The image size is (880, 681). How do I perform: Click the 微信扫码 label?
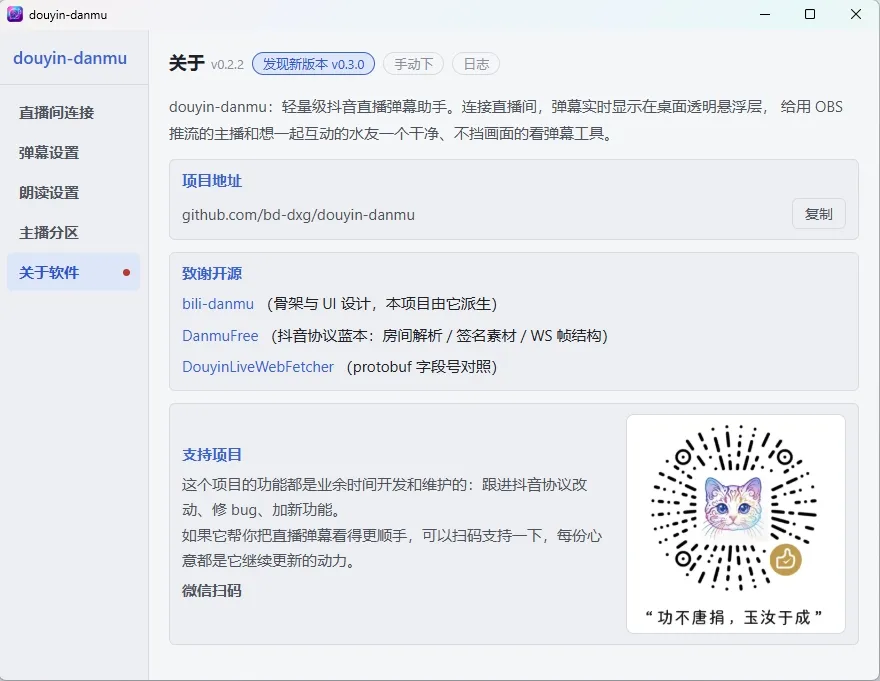click(212, 591)
